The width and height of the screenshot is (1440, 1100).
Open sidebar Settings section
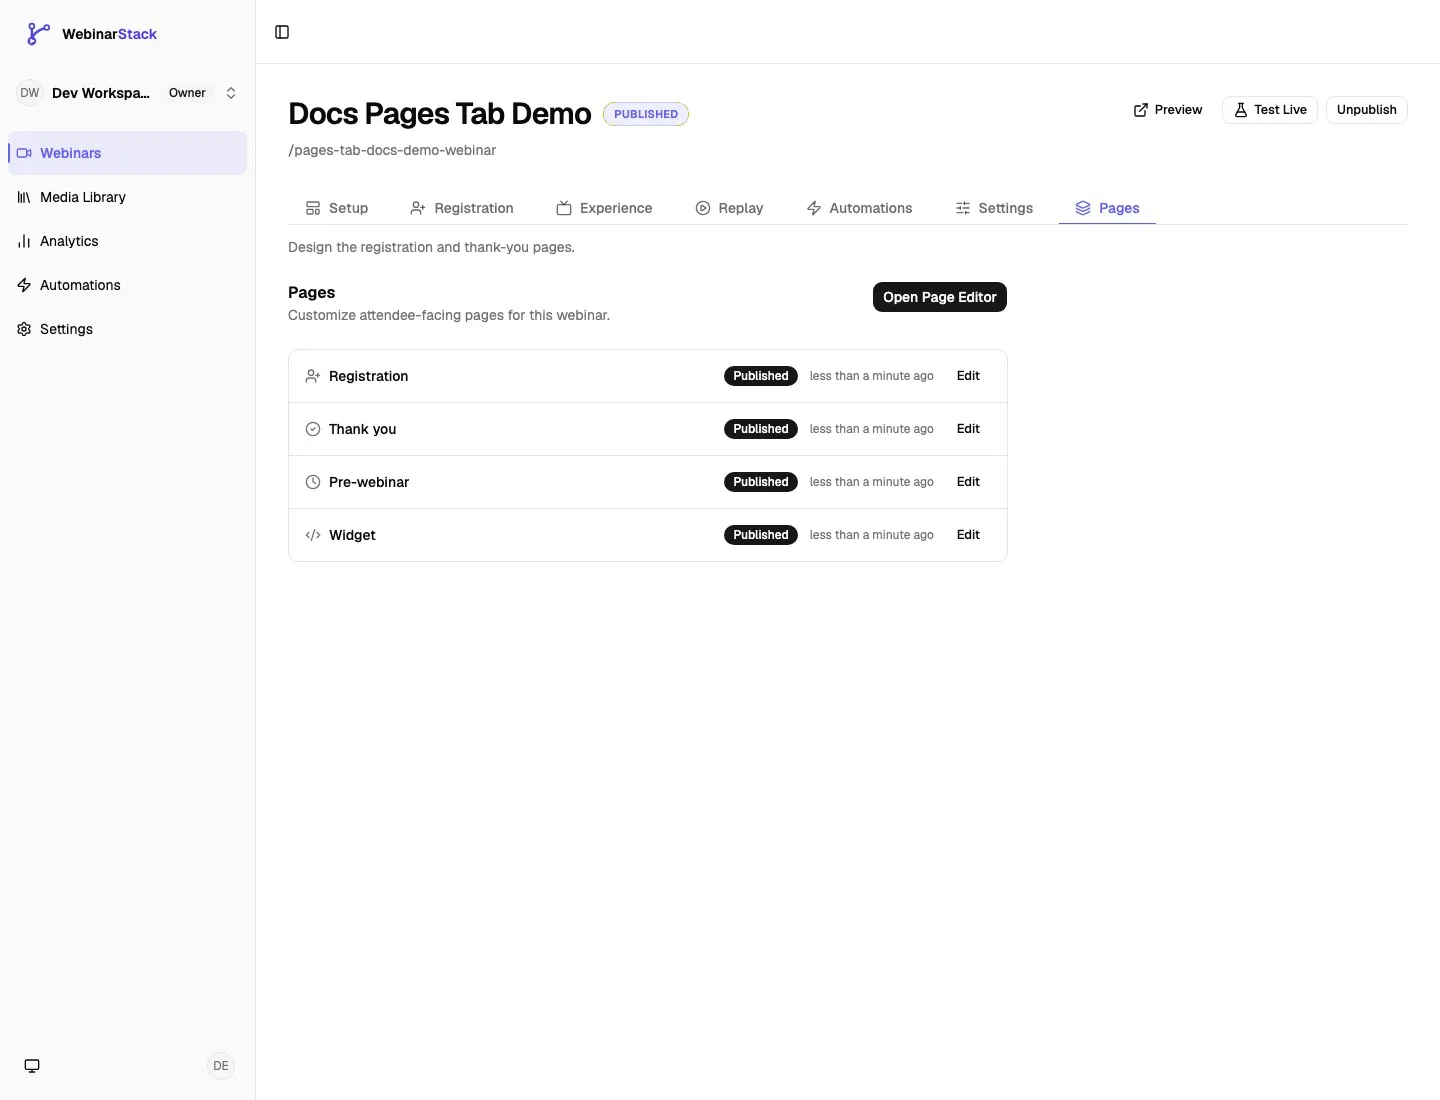point(127,329)
